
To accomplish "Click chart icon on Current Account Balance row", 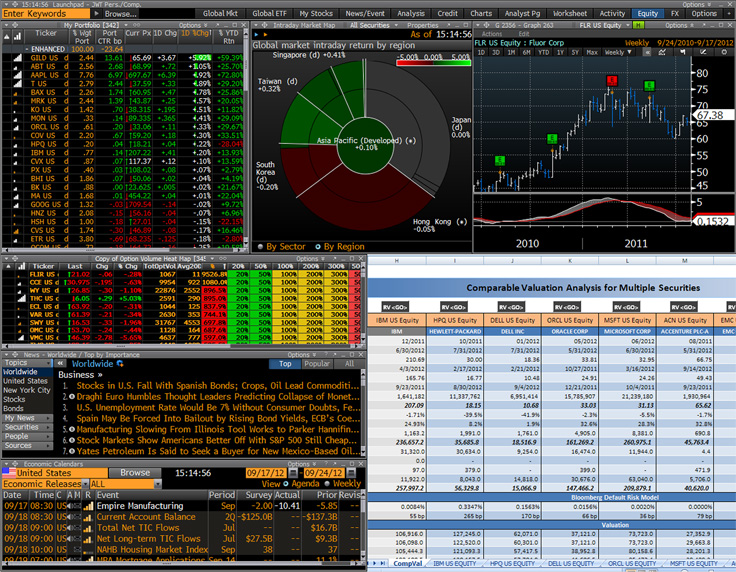I will (88, 517).
